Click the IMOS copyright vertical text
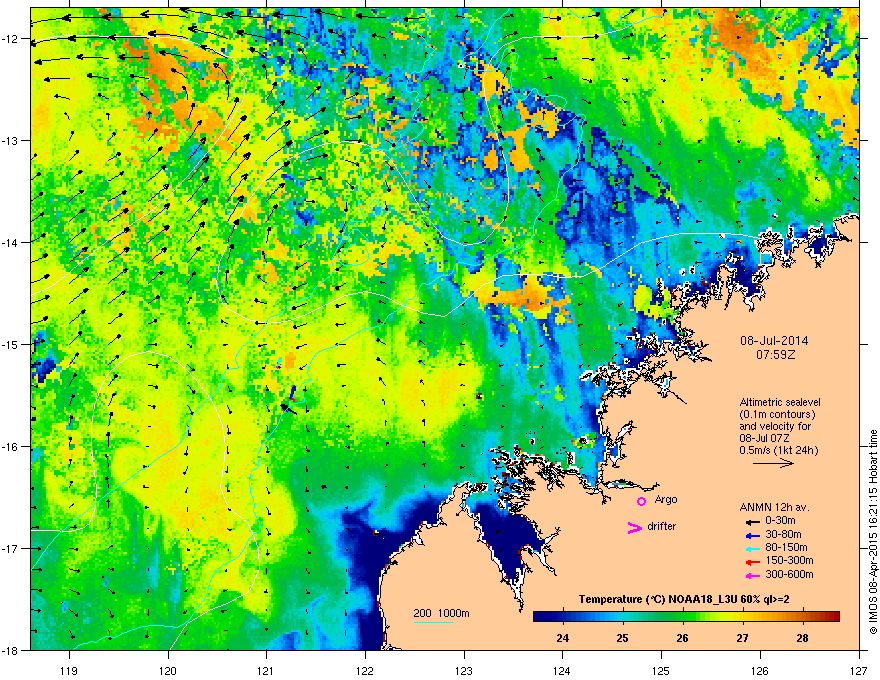880x680 pixels. pos(873,532)
